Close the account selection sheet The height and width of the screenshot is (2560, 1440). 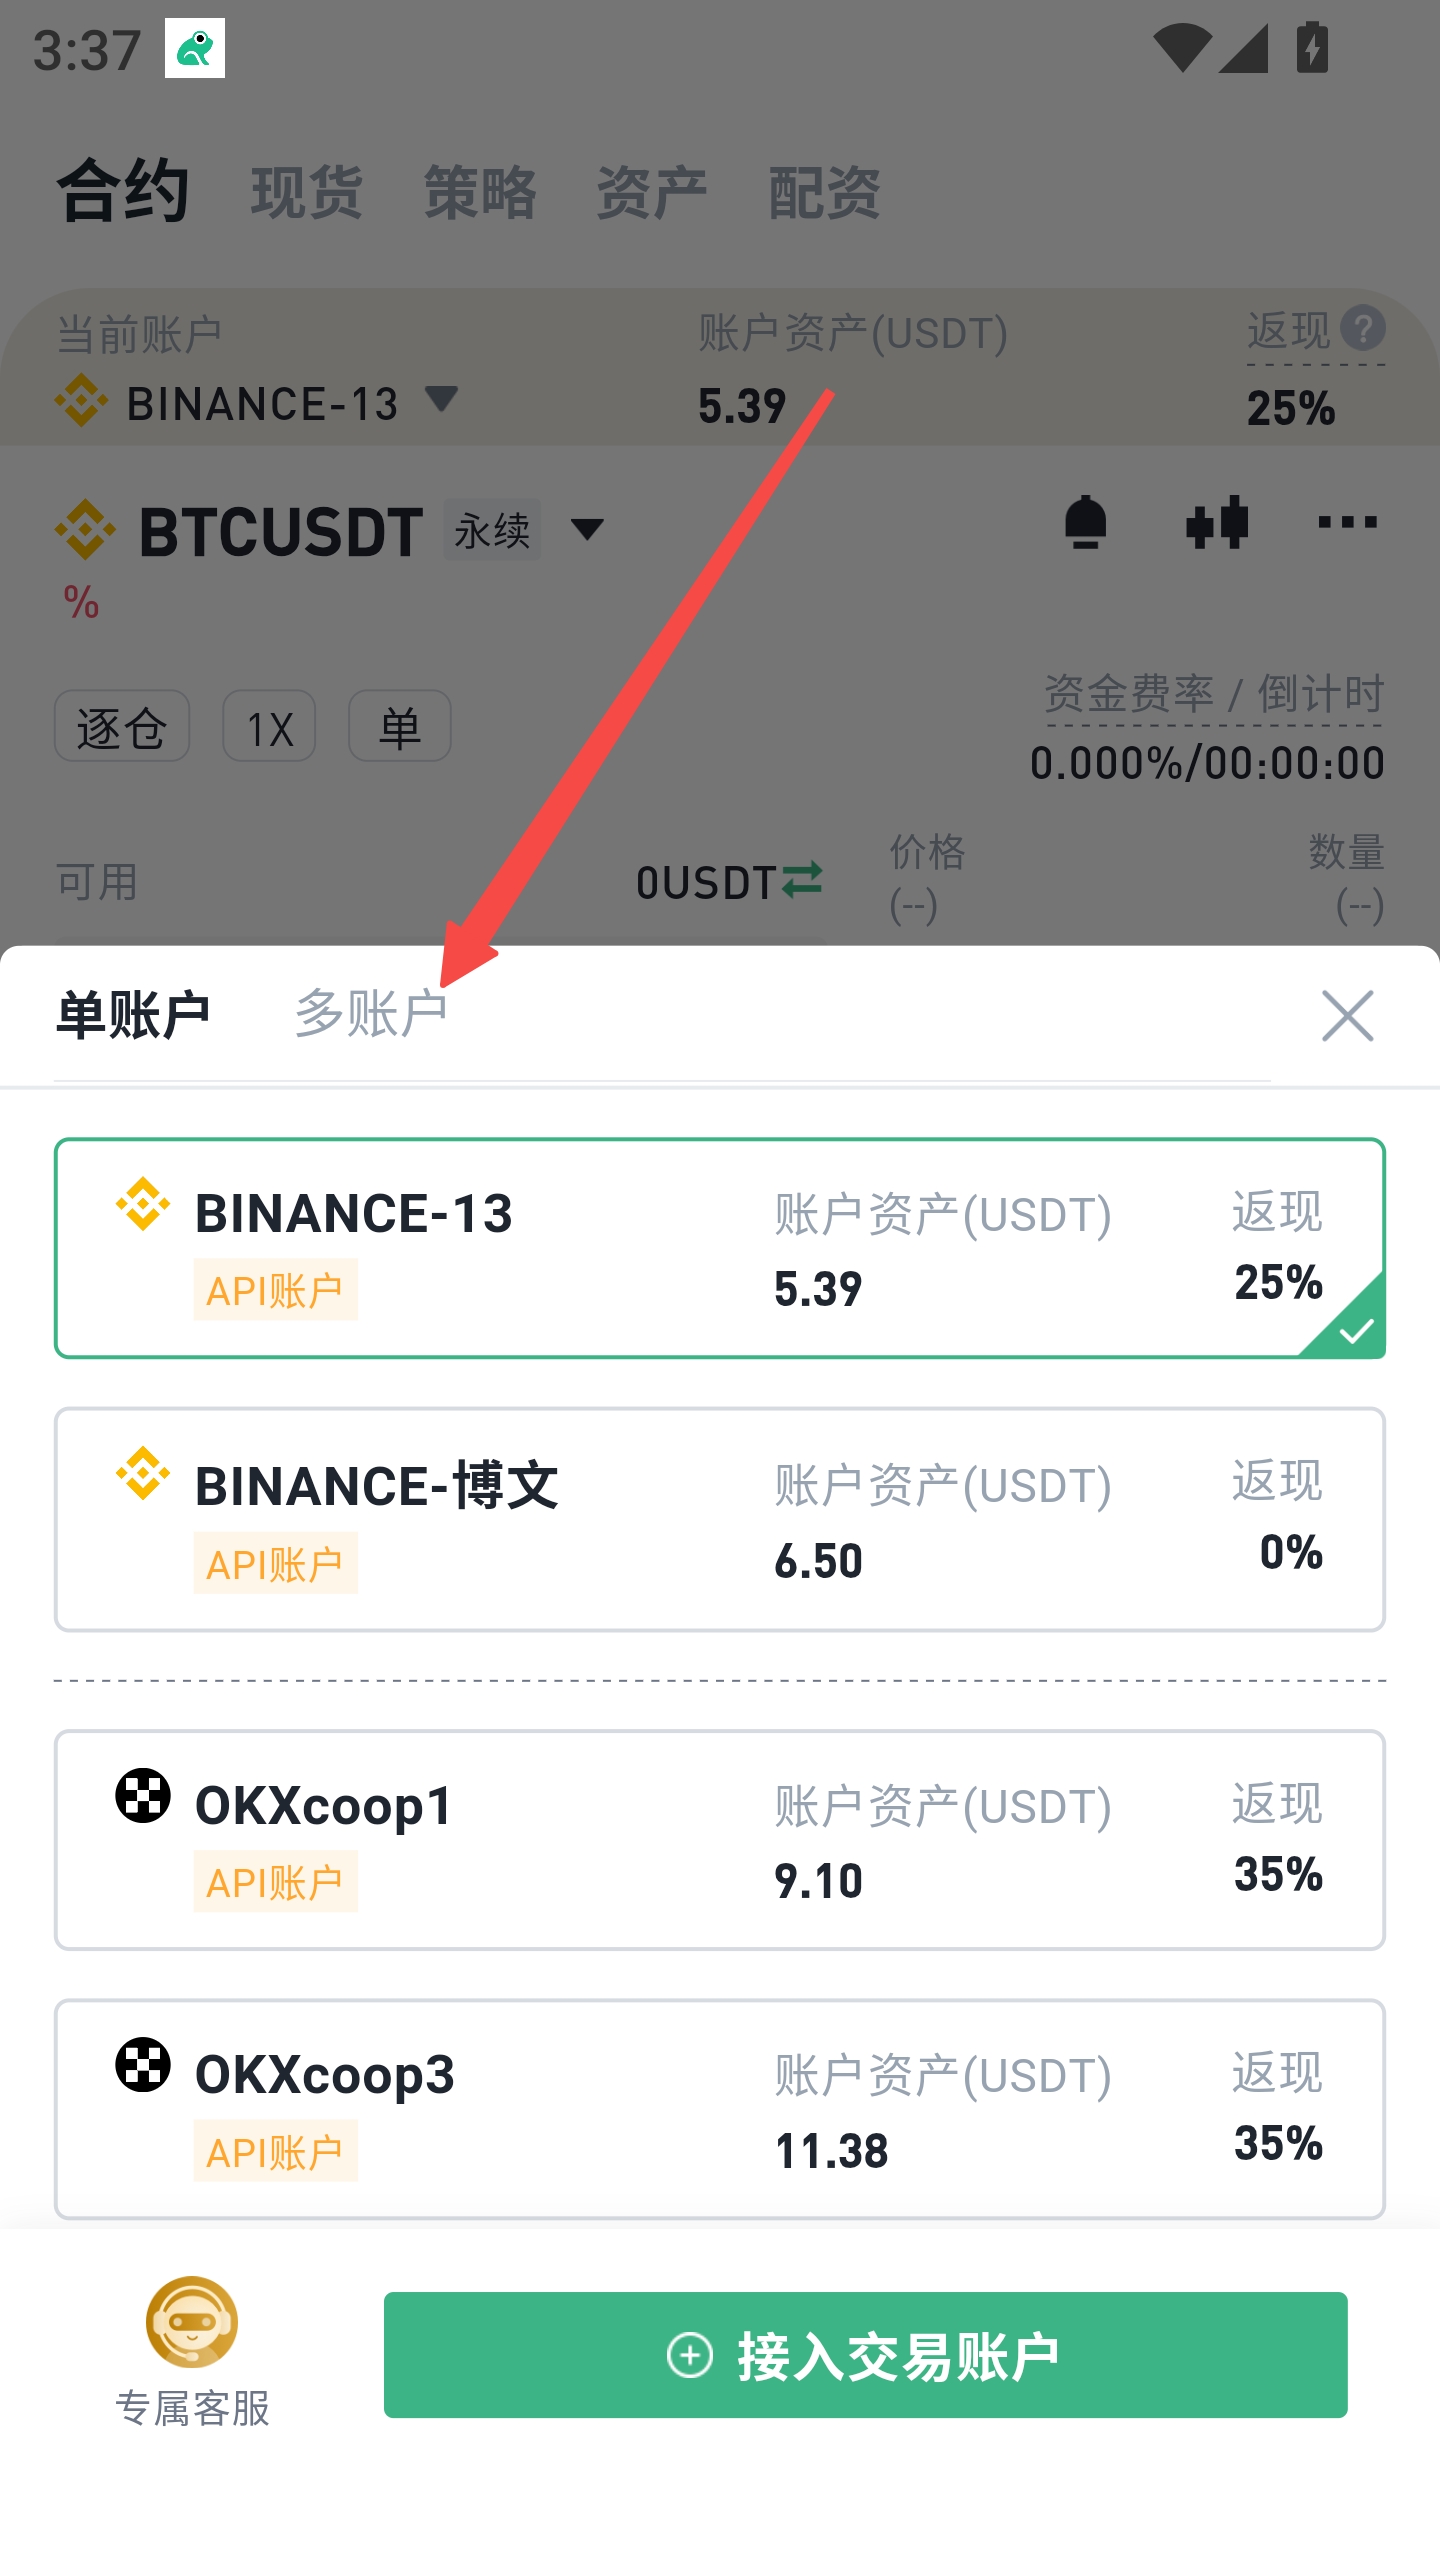pyautogui.click(x=1347, y=1016)
